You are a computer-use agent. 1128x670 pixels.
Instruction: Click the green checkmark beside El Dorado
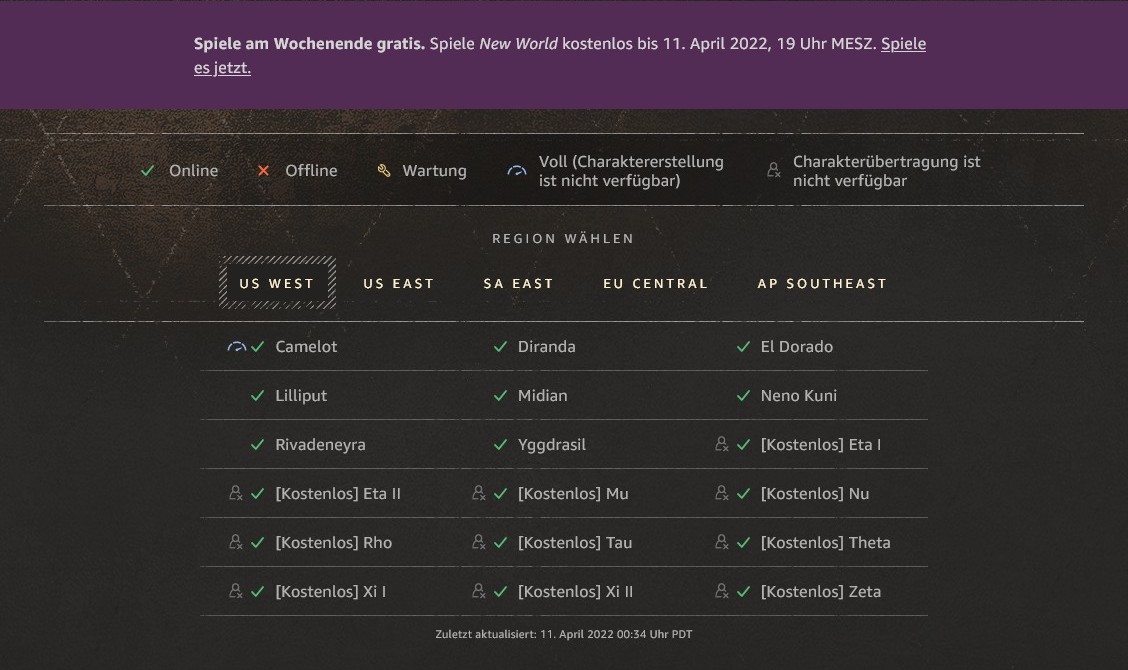(x=743, y=347)
